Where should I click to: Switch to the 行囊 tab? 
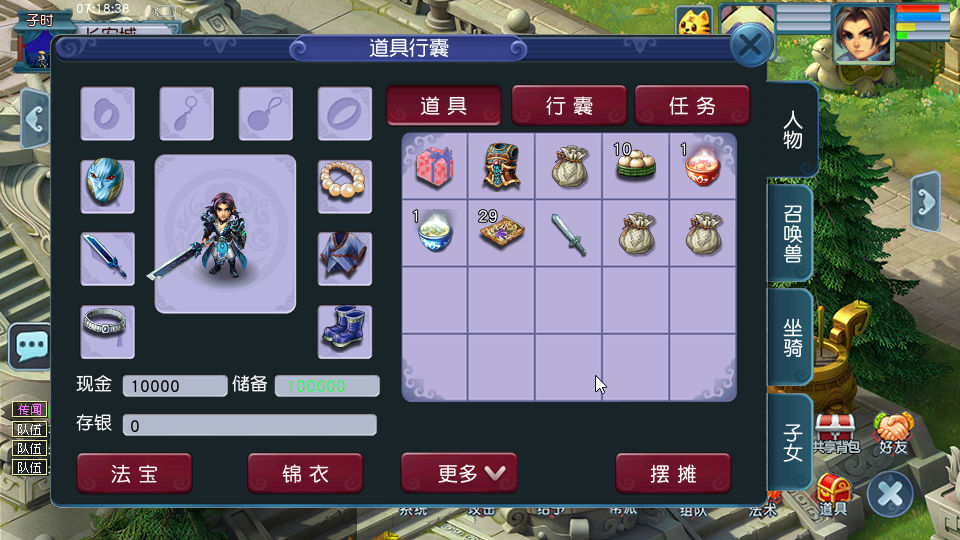pos(569,105)
